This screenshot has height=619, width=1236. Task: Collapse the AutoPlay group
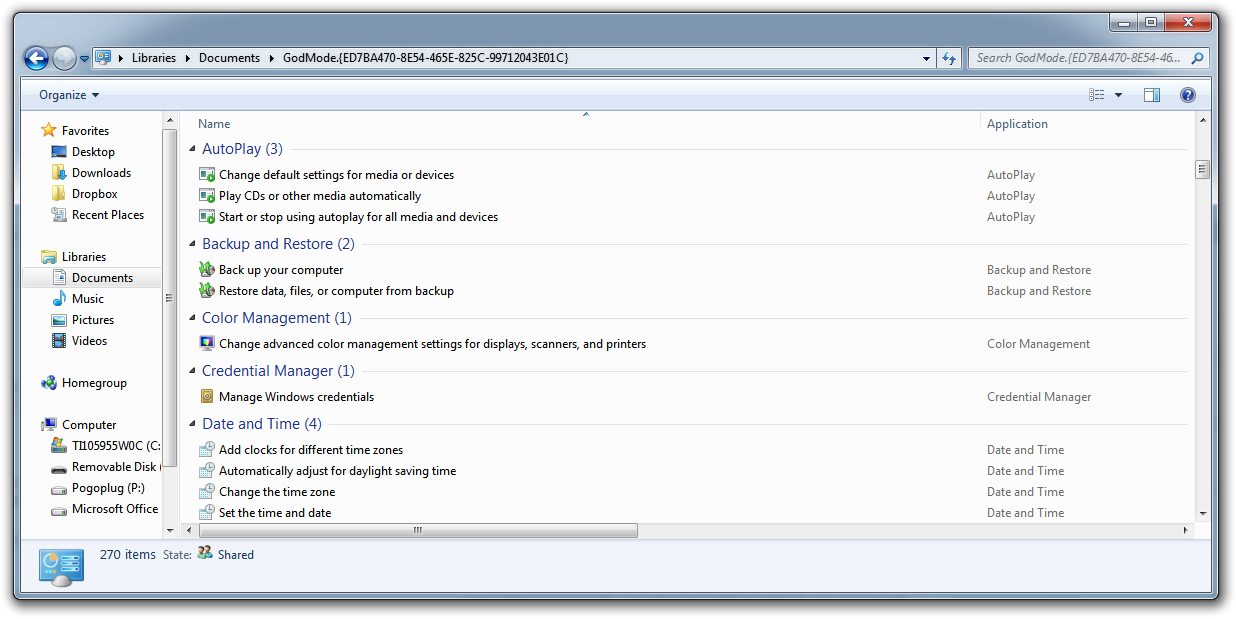tap(193, 150)
